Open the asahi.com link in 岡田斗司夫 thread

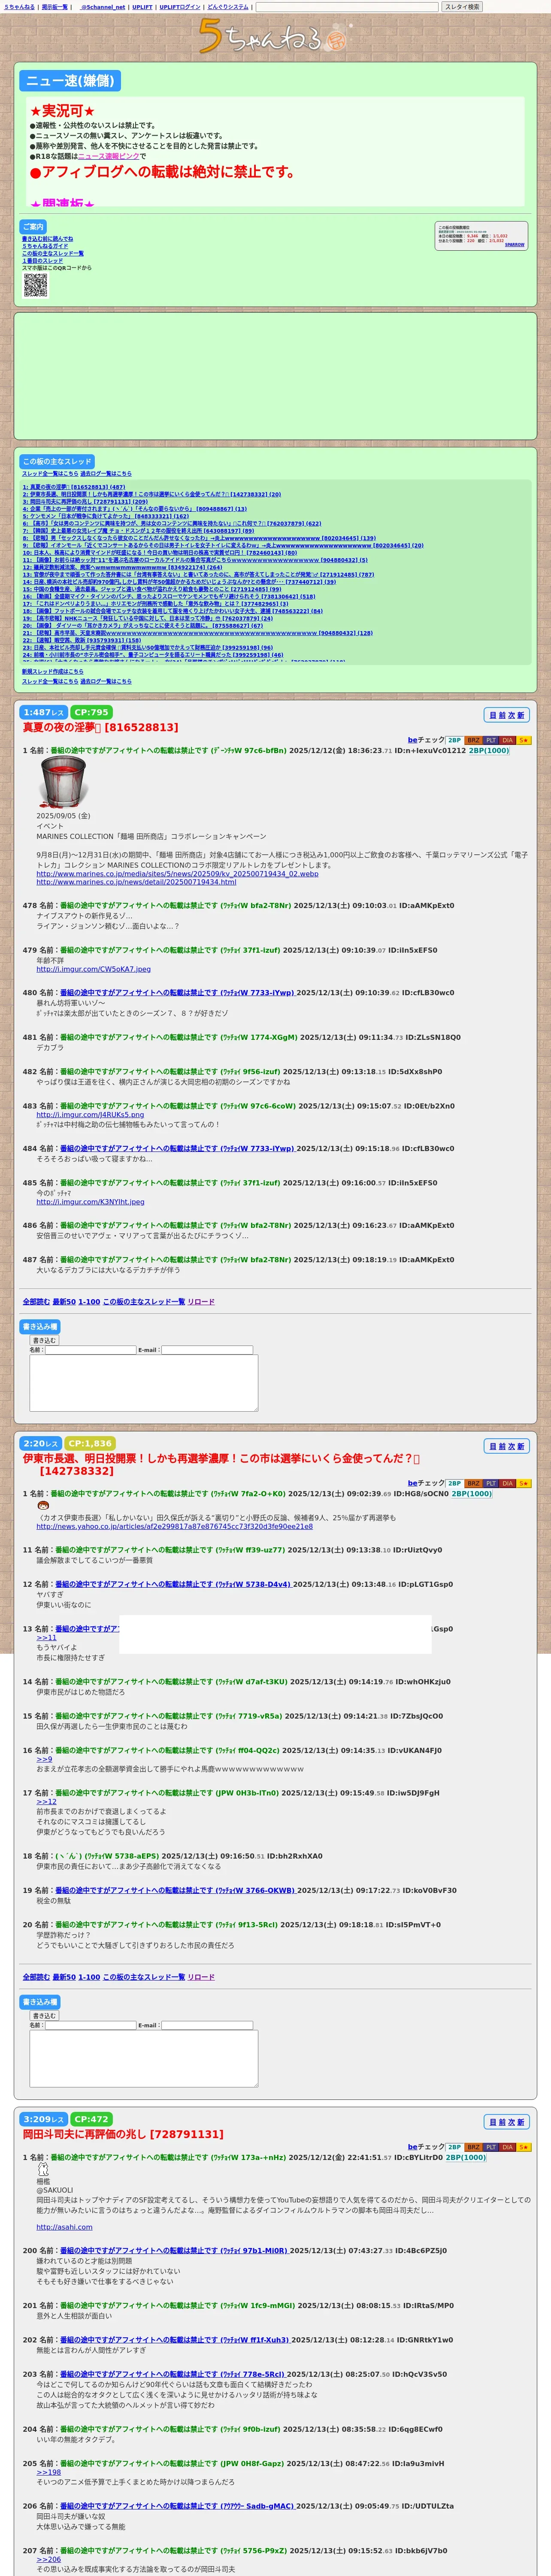coord(64,2227)
